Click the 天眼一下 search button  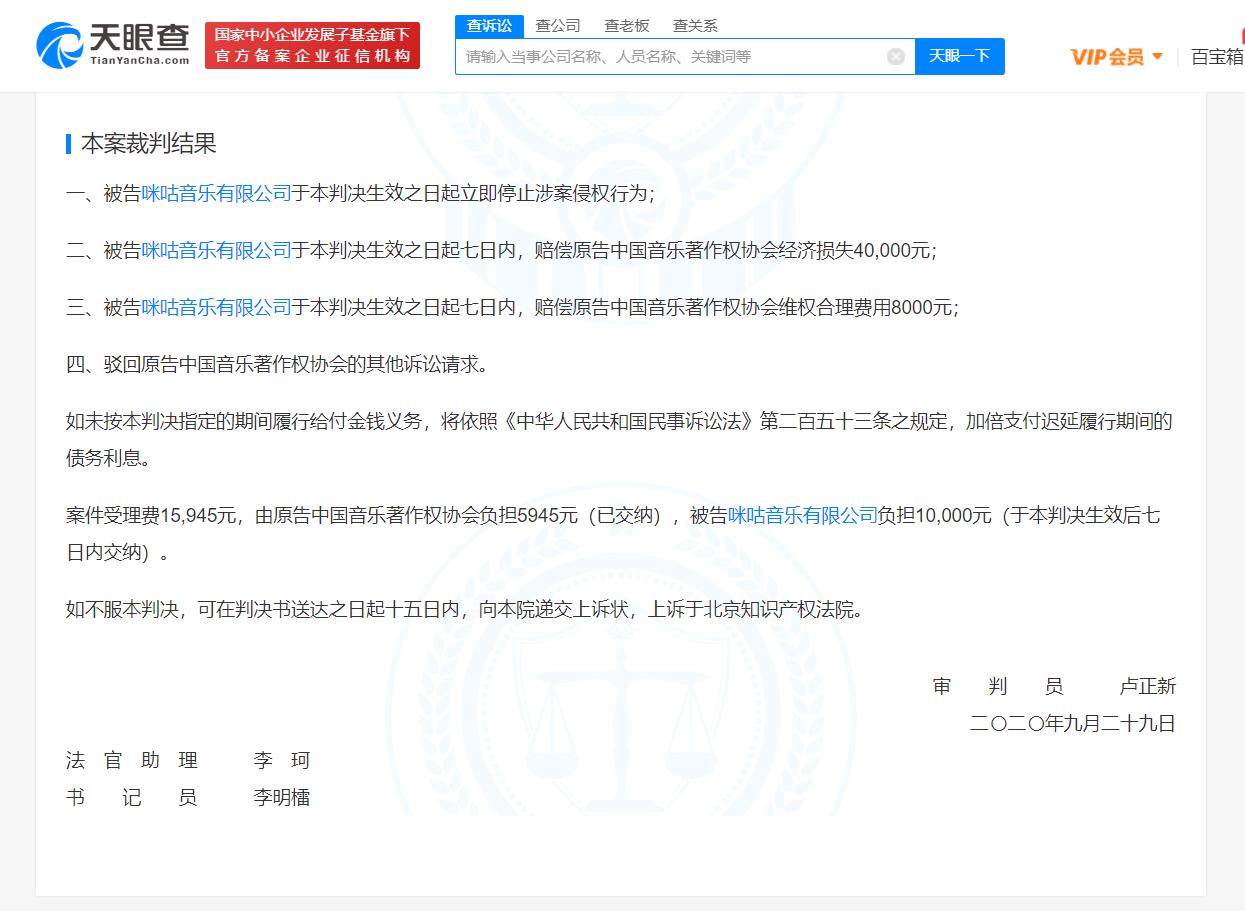959,56
